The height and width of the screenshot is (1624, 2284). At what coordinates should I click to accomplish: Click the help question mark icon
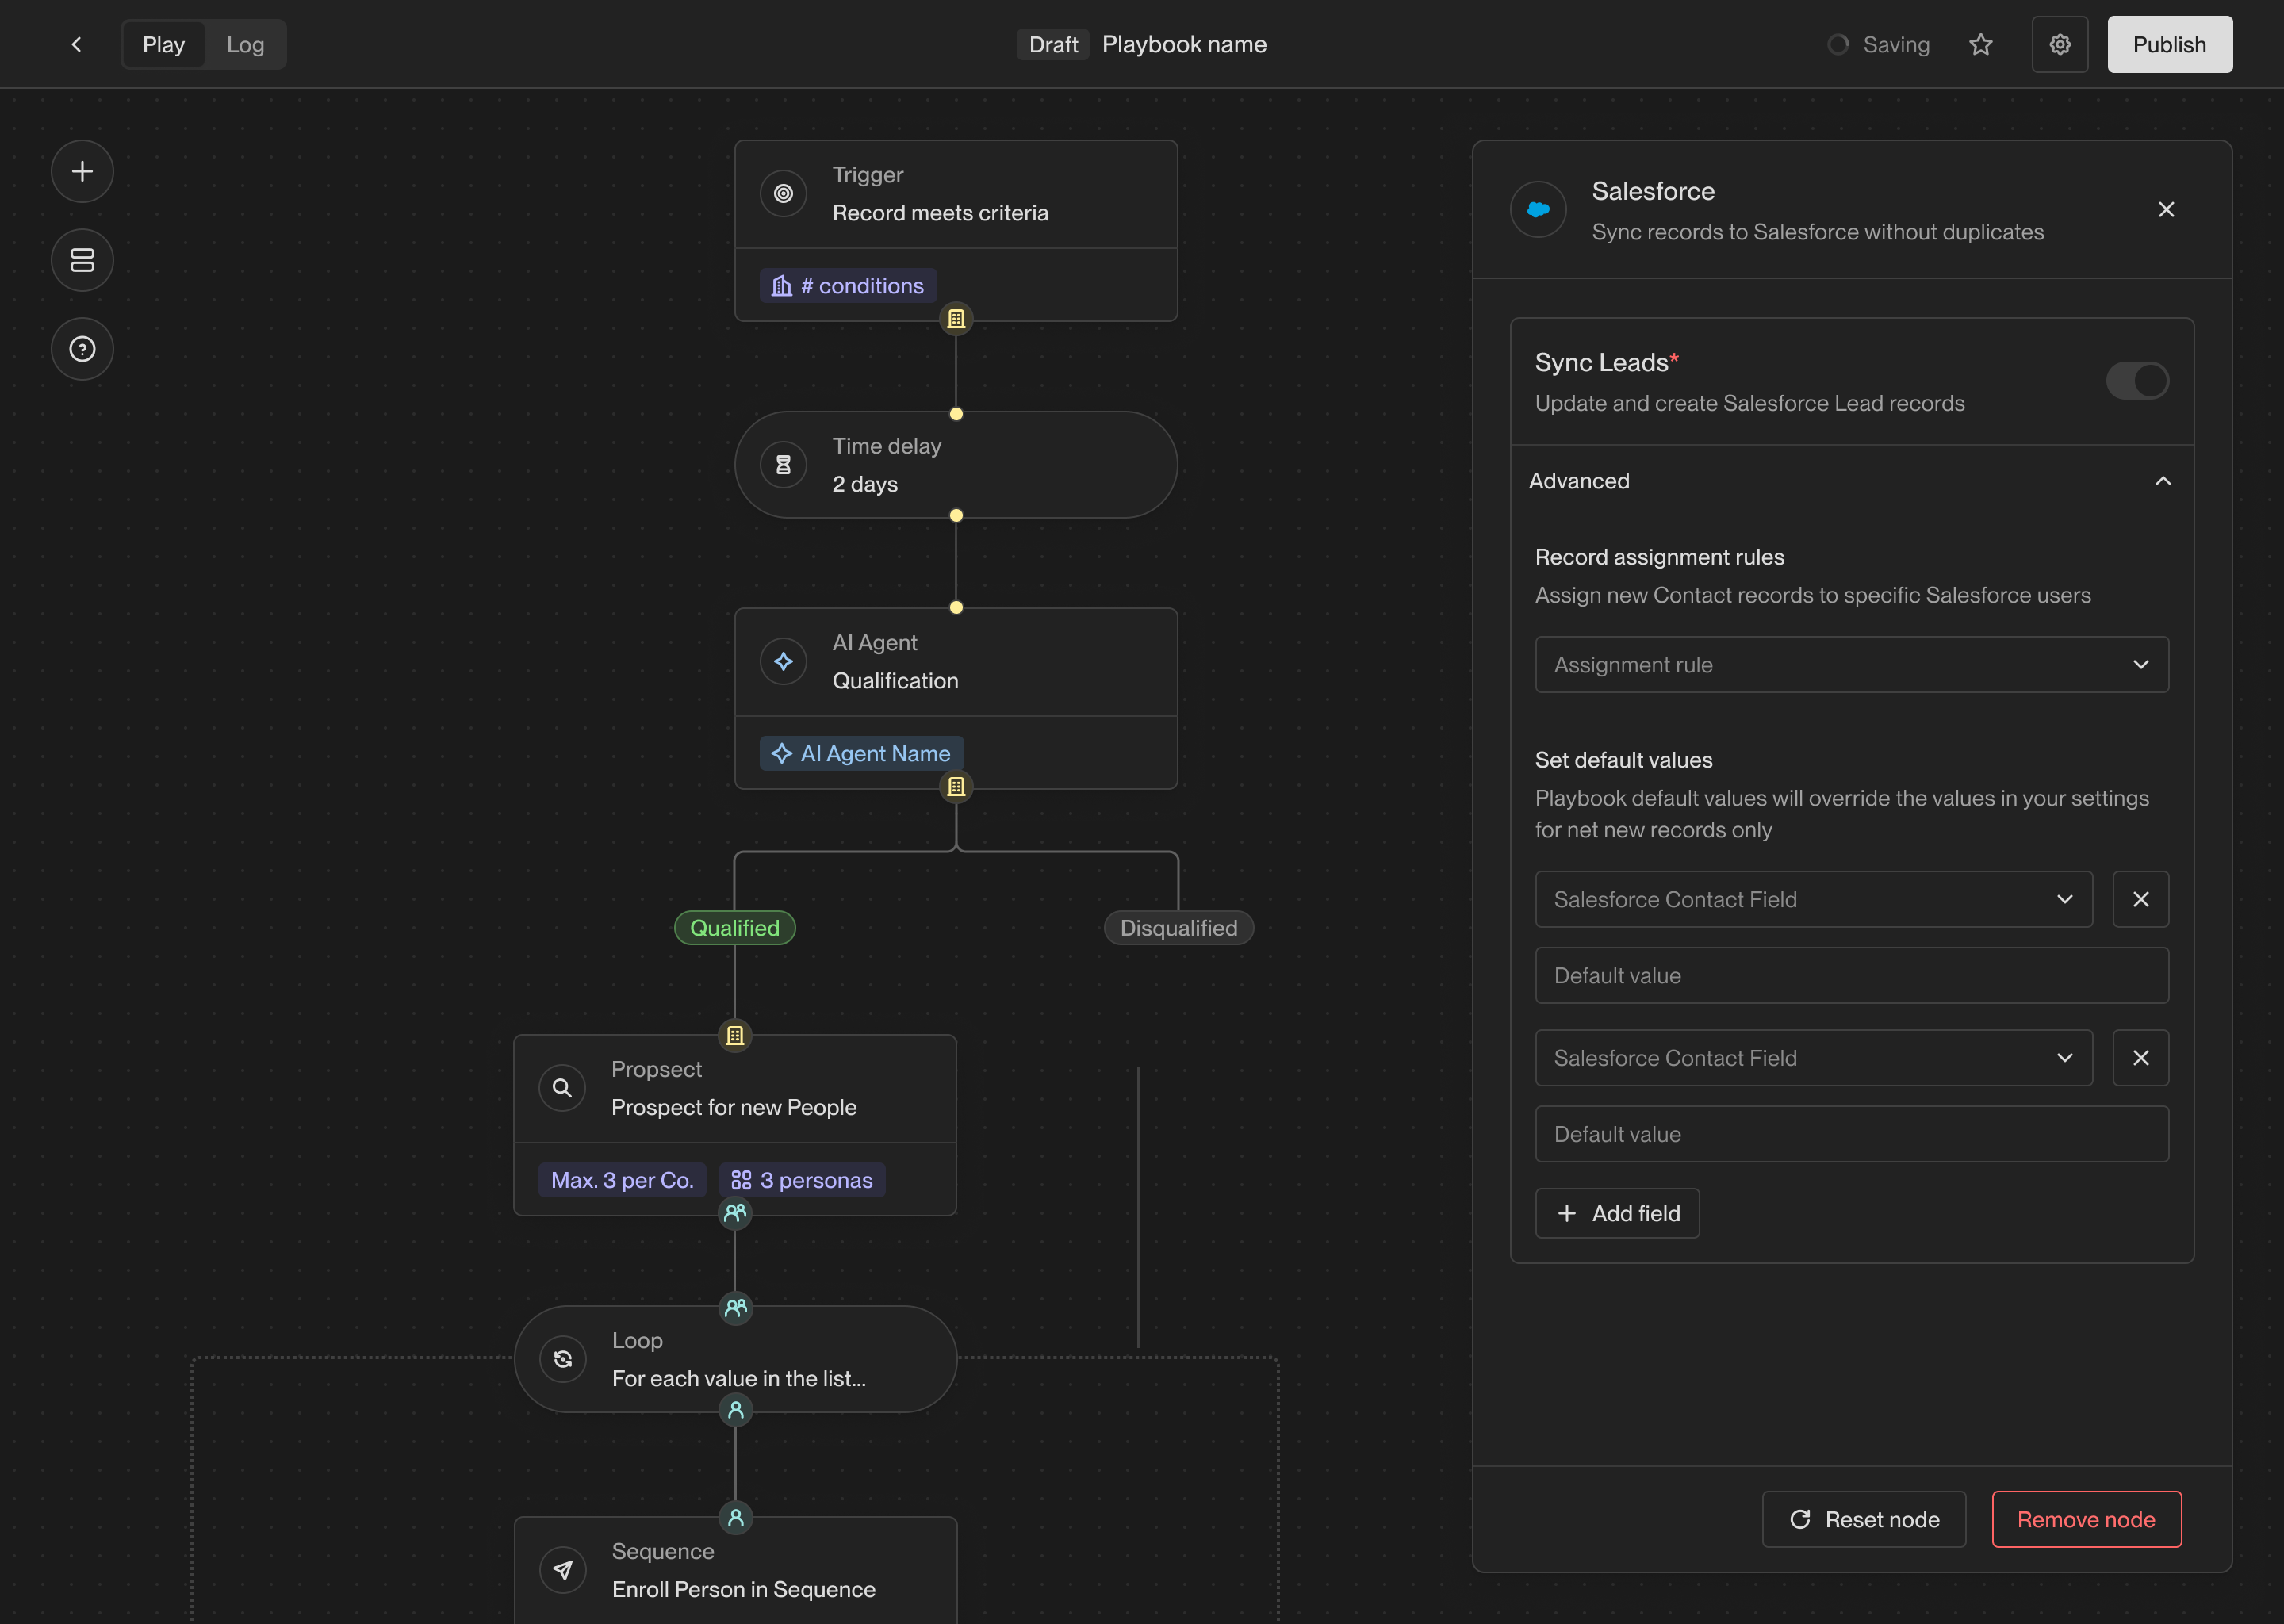(x=82, y=349)
